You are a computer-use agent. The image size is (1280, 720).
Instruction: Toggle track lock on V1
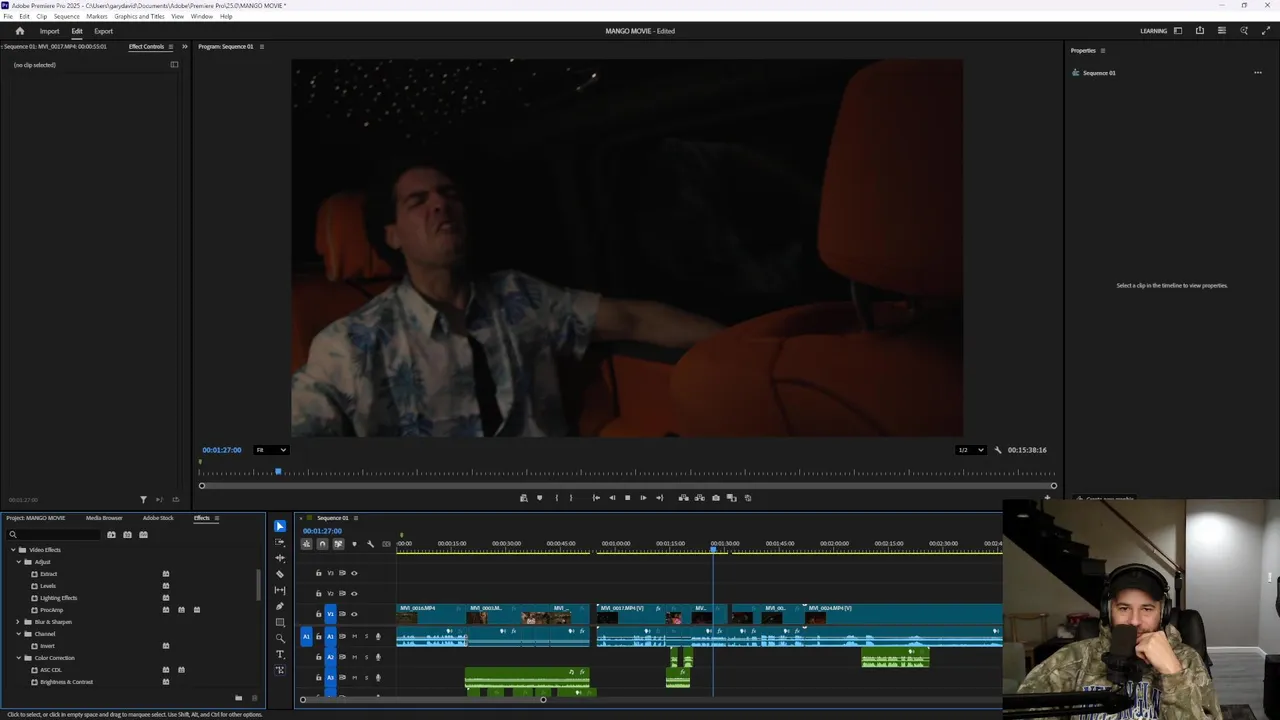[x=319, y=614]
